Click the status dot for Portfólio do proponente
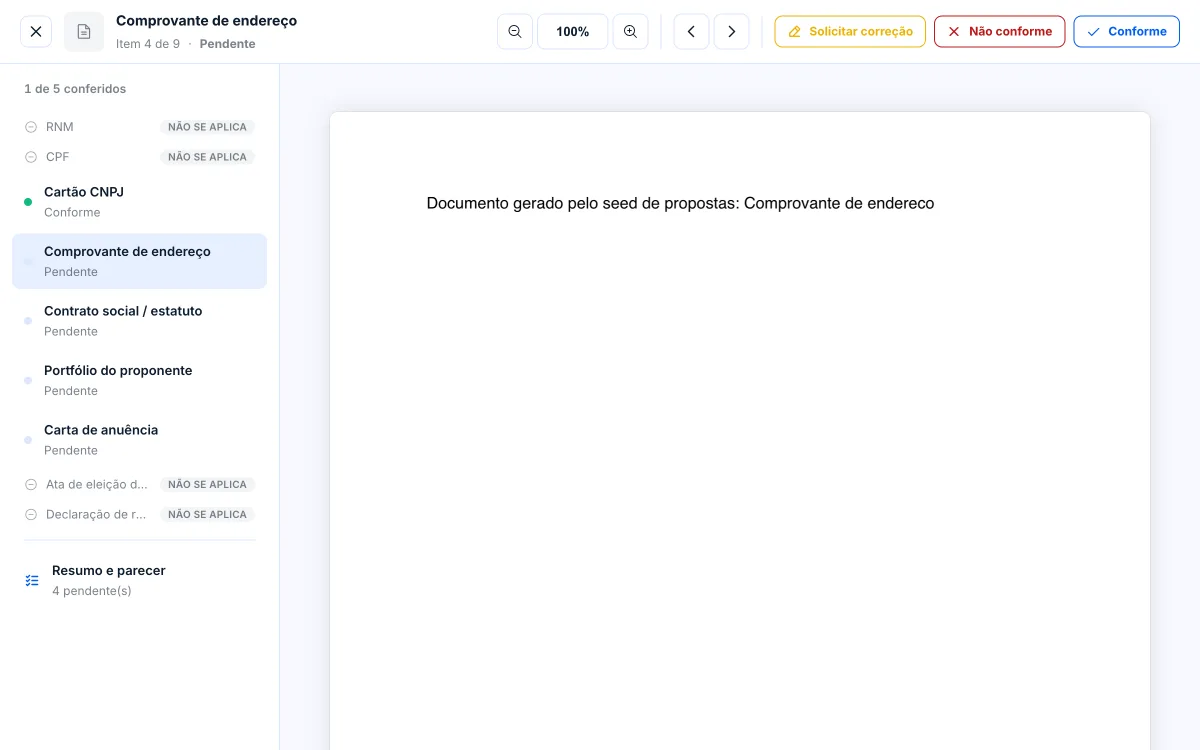The image size is (1200, 750). point(28,380)
